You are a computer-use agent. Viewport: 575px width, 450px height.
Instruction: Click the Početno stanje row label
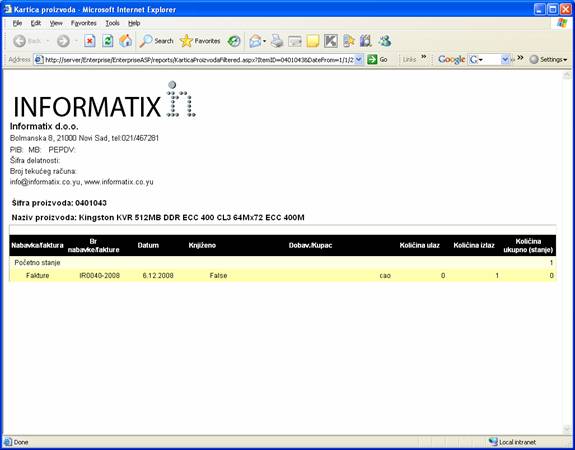pos(37,263)
